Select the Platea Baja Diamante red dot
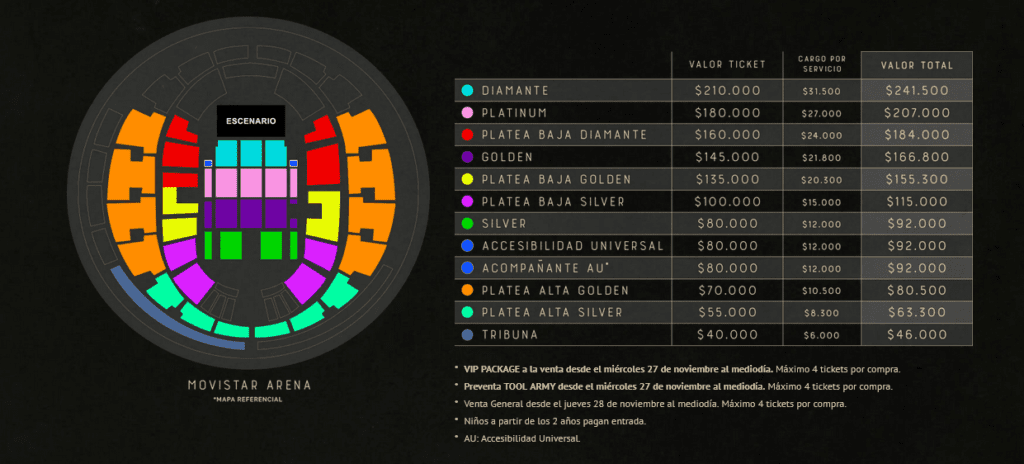 click(467, 134)
